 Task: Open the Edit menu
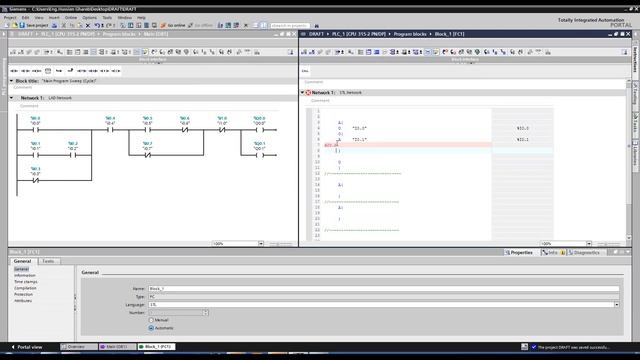pos(25,18)
